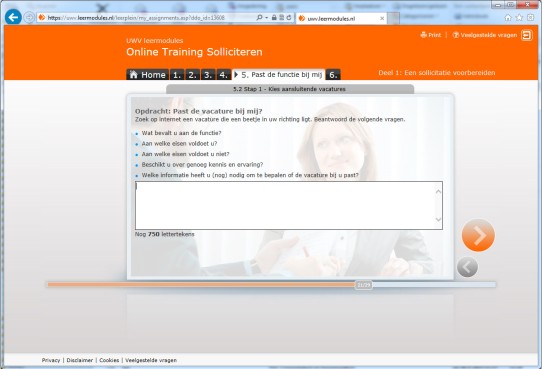Open the Privacy footer link
This screenshot has width=542, height=369.
tap(51, 360)
